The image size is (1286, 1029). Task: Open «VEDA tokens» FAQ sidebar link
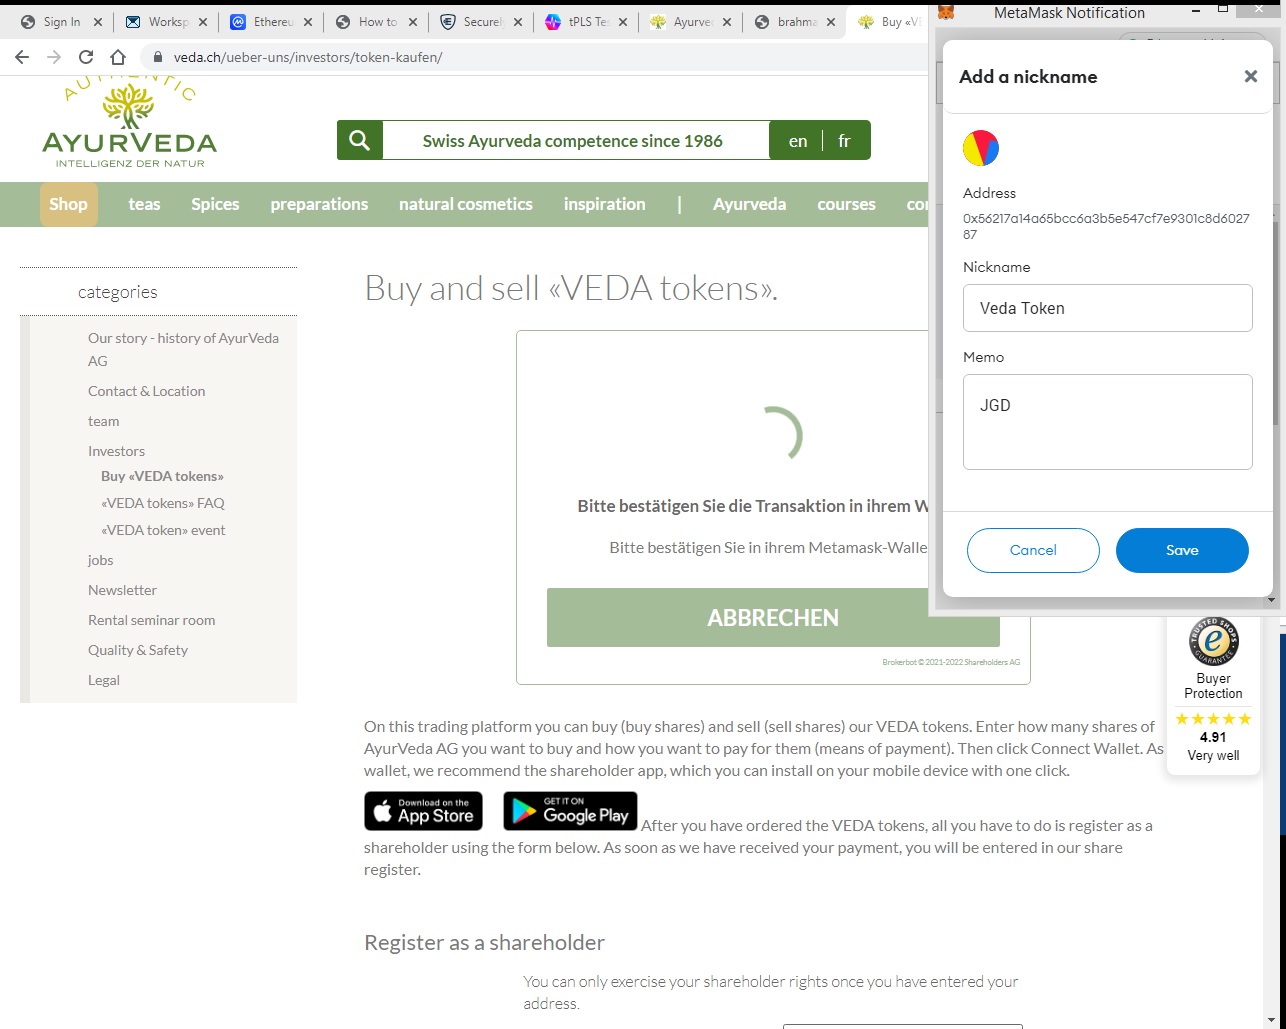click(x=163, y=503)
